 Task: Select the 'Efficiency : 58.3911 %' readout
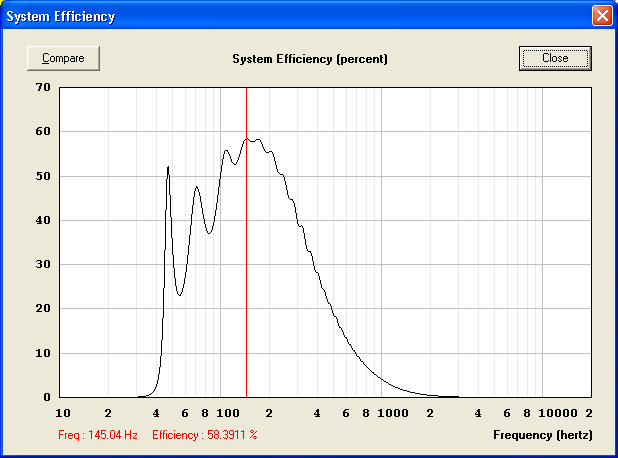click(x=205, y=435)
